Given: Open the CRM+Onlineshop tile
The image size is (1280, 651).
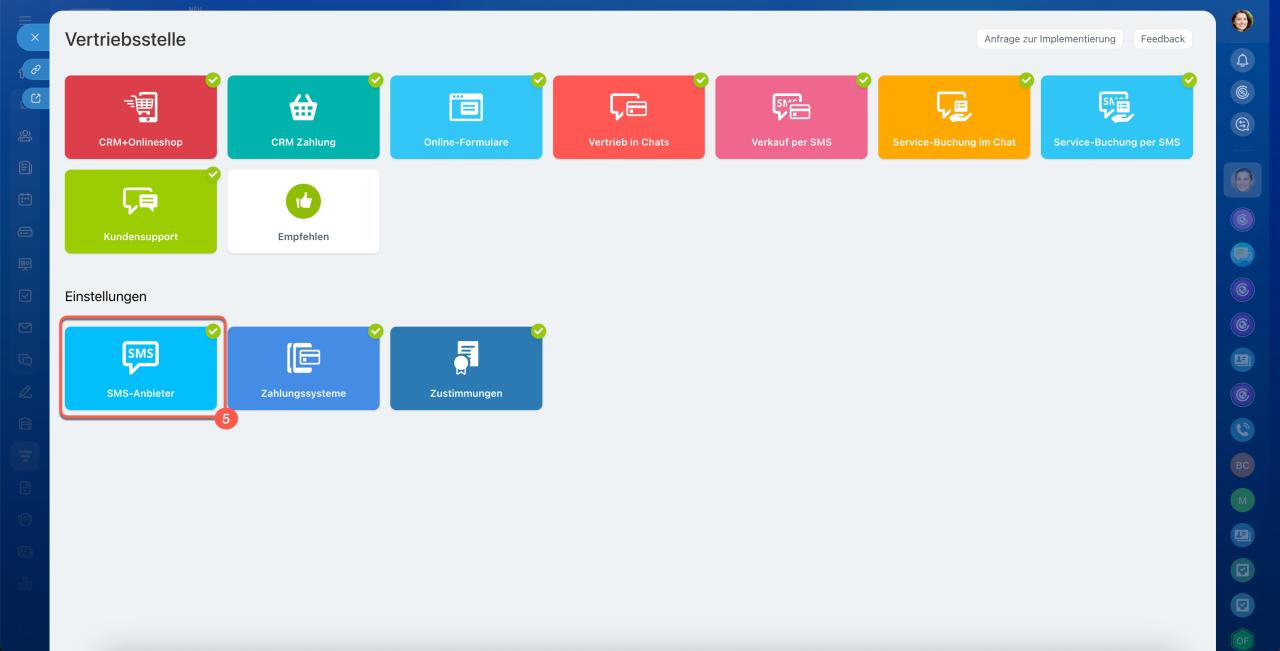Looking at the screenshot, I should click(x=141, y=117).
